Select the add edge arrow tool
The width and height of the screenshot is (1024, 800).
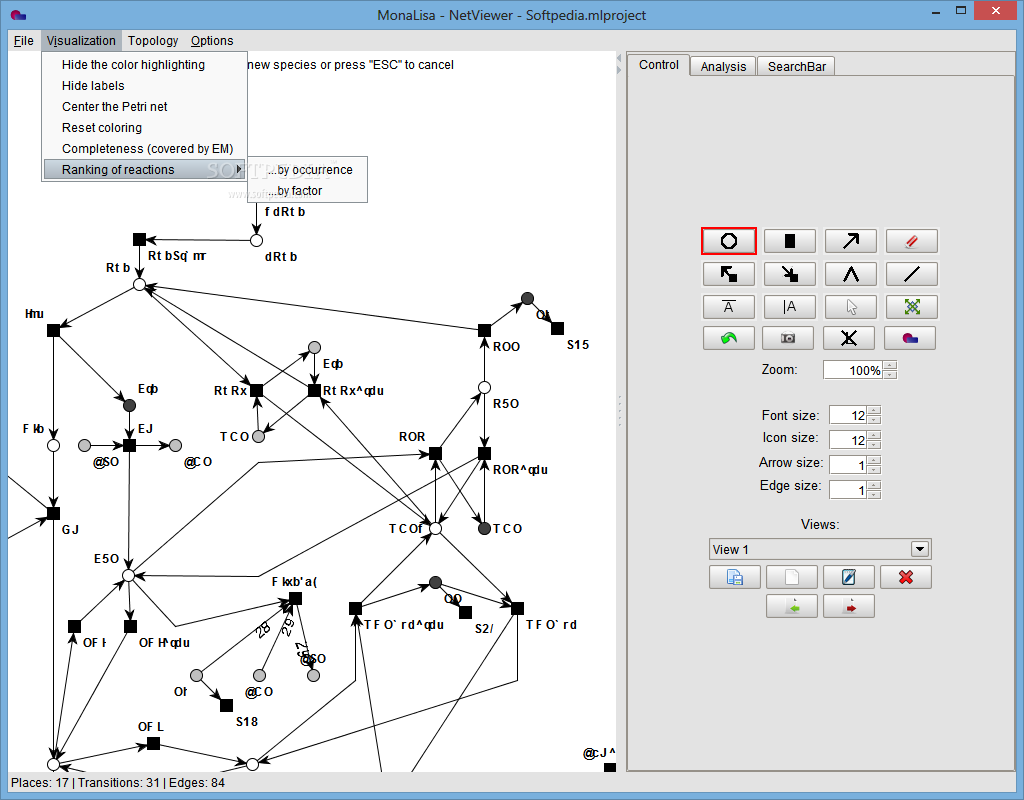[x=851, y=241]
